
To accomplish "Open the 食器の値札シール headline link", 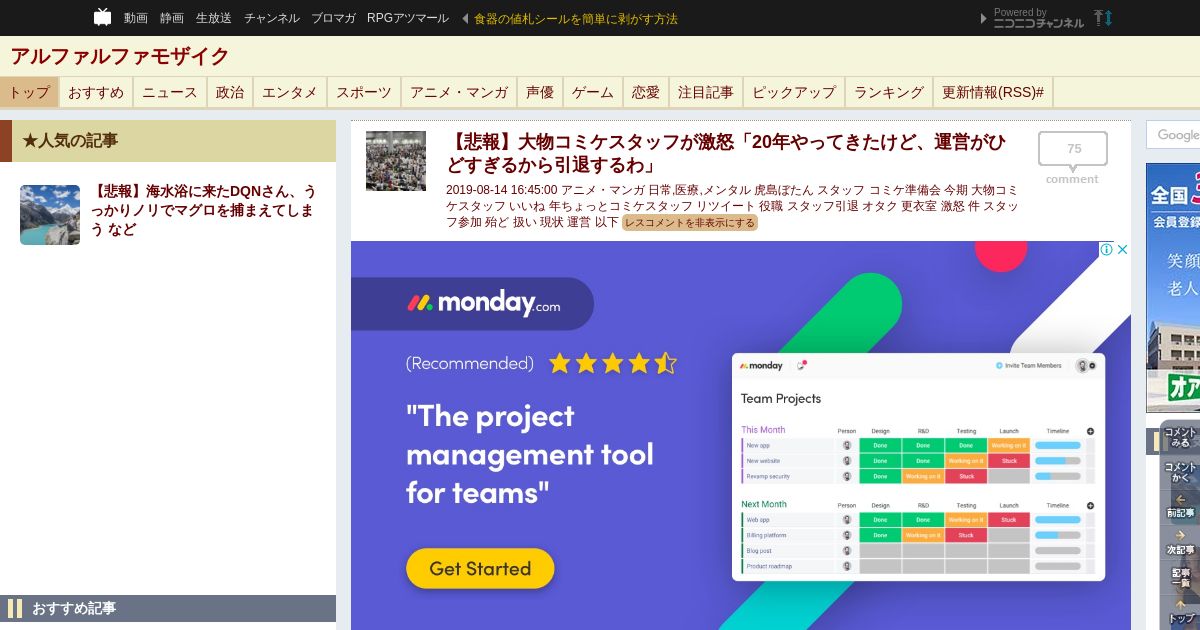I will (x=576, y=19).
